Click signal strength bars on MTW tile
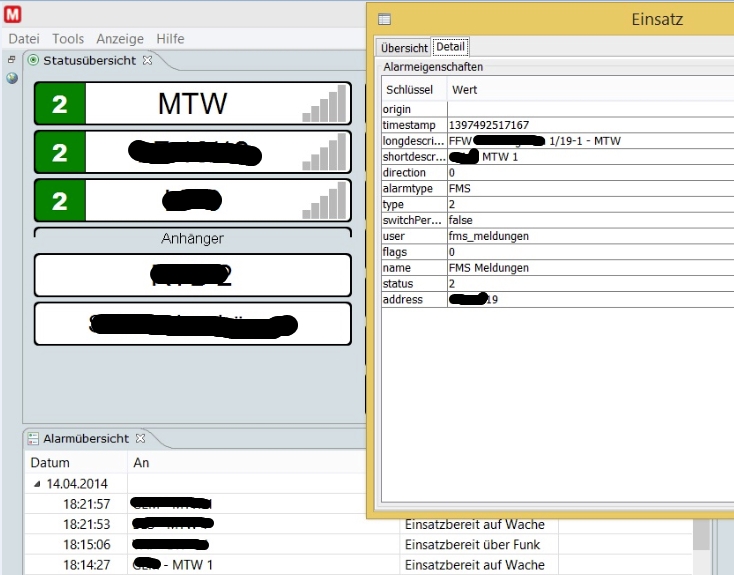The height and width of the screenshot is (575, 734). [x=324, y=103]
